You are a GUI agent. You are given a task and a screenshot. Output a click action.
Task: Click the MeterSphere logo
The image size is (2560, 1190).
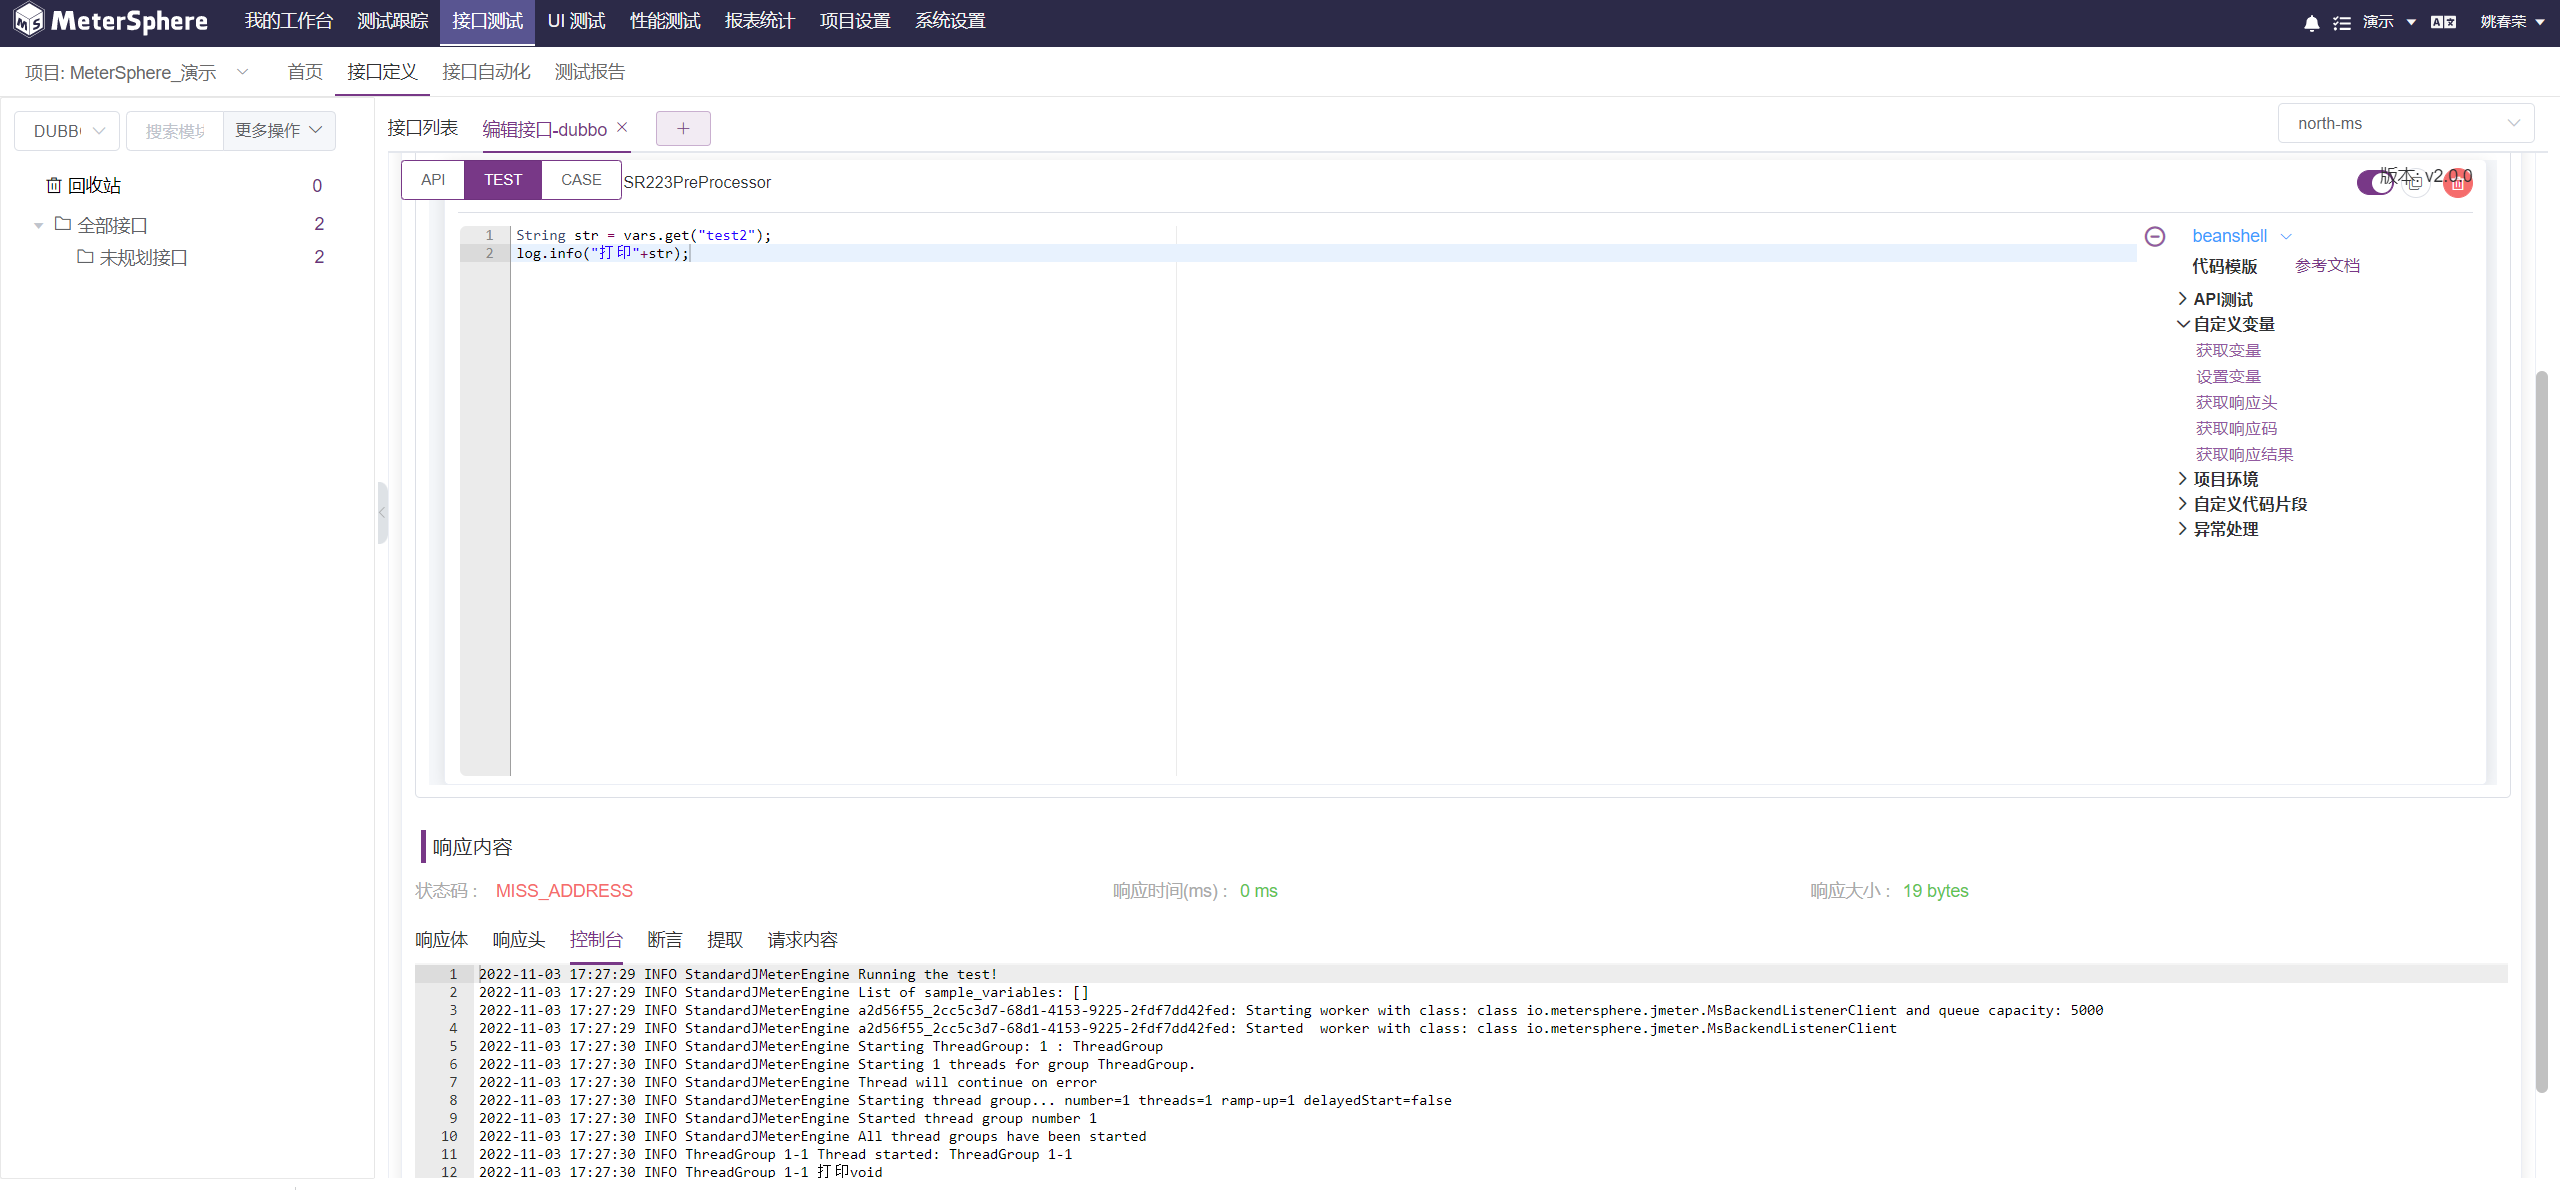[x=29, y=20]
